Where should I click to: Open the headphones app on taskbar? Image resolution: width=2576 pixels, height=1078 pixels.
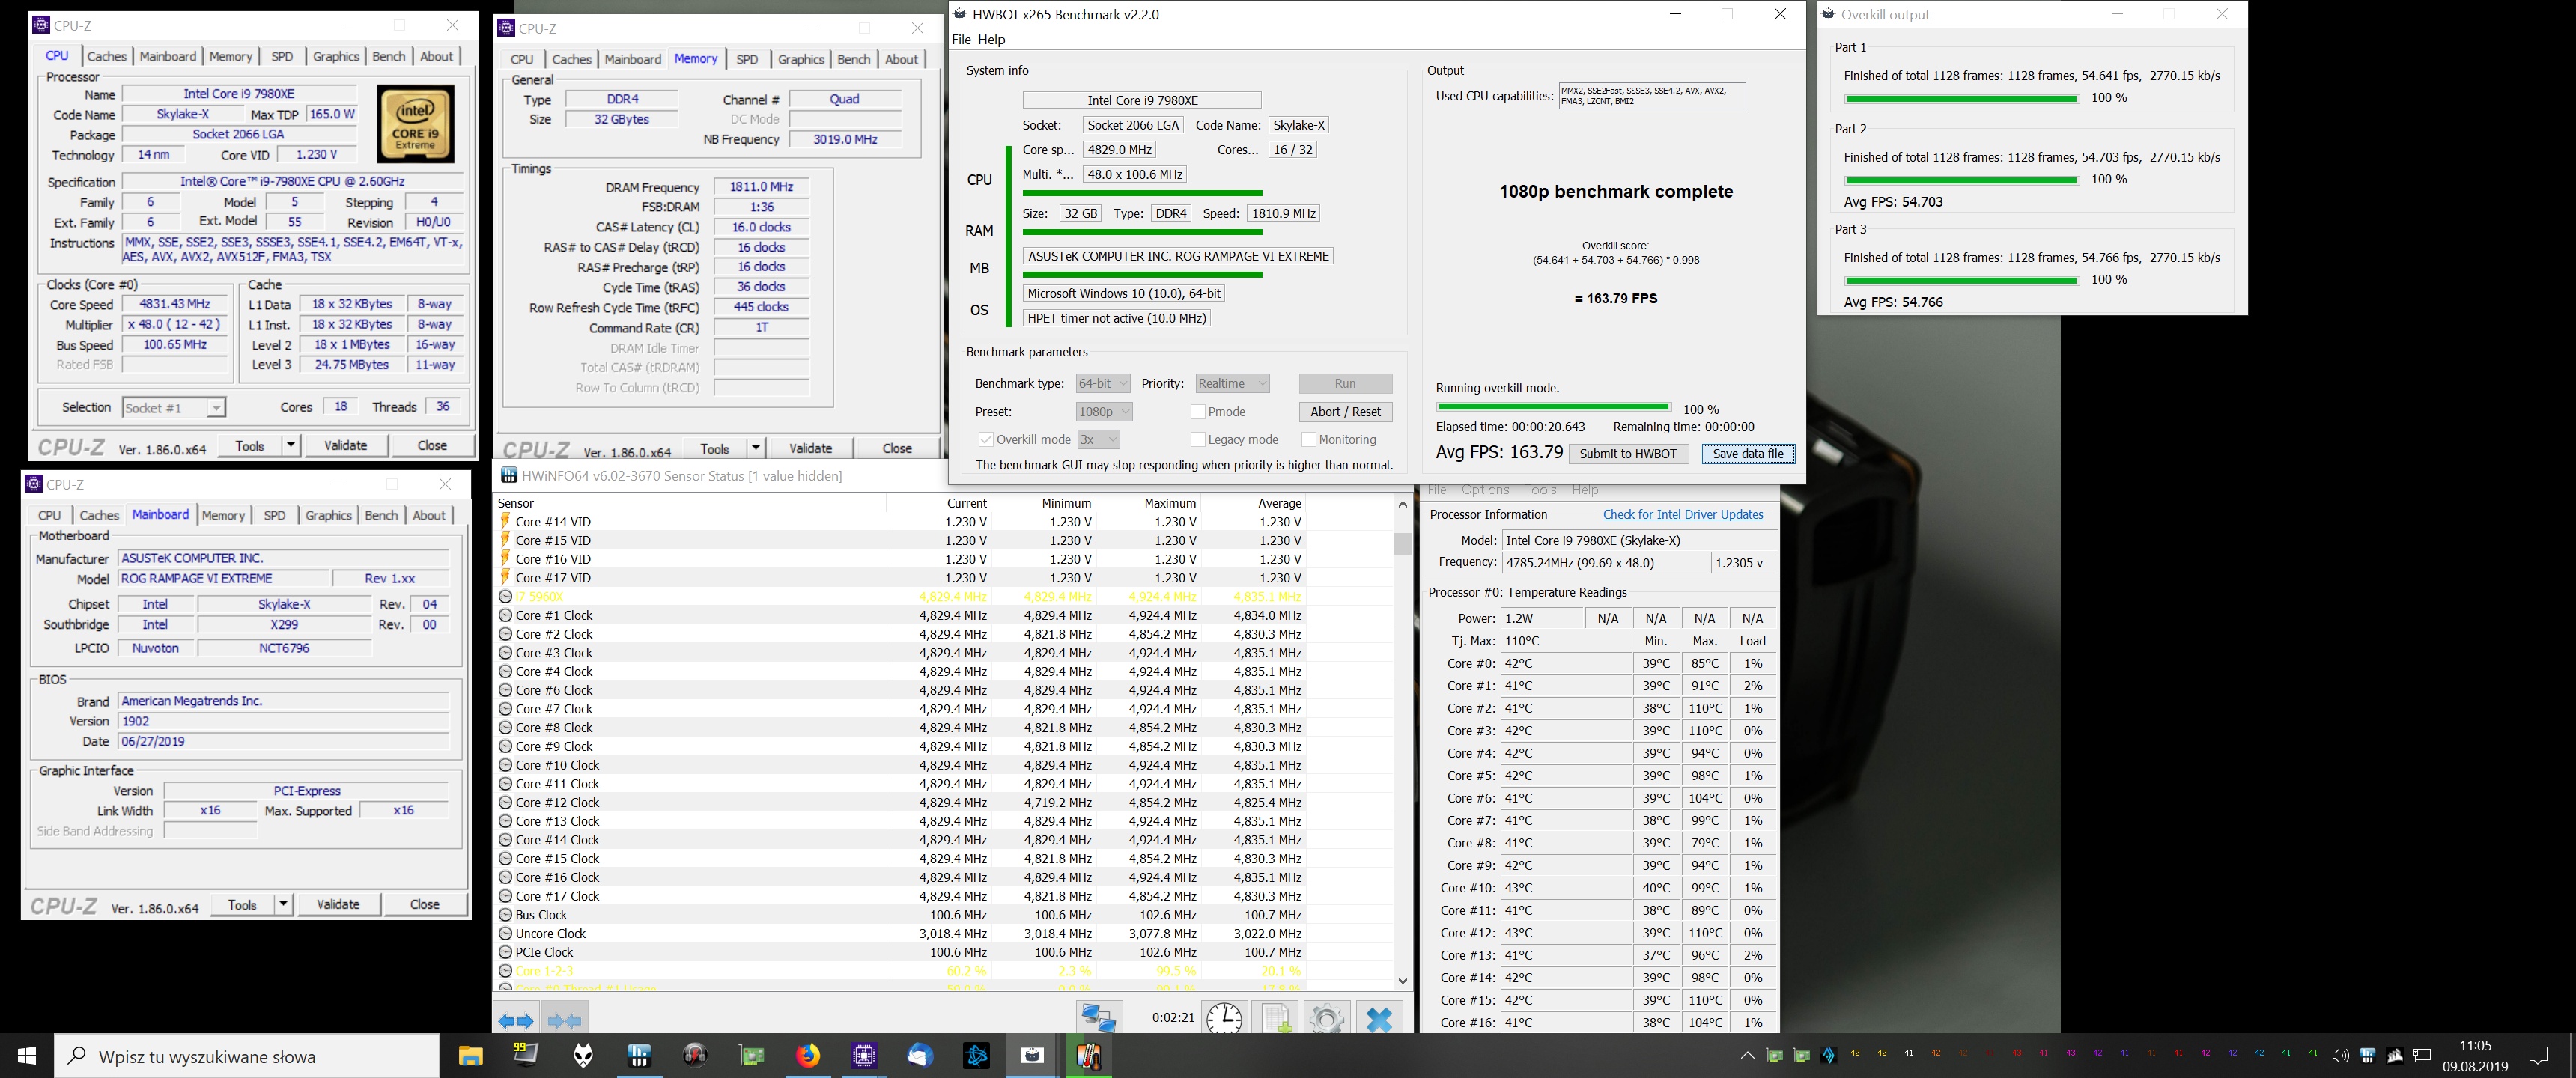click(x=695, y=1056)
